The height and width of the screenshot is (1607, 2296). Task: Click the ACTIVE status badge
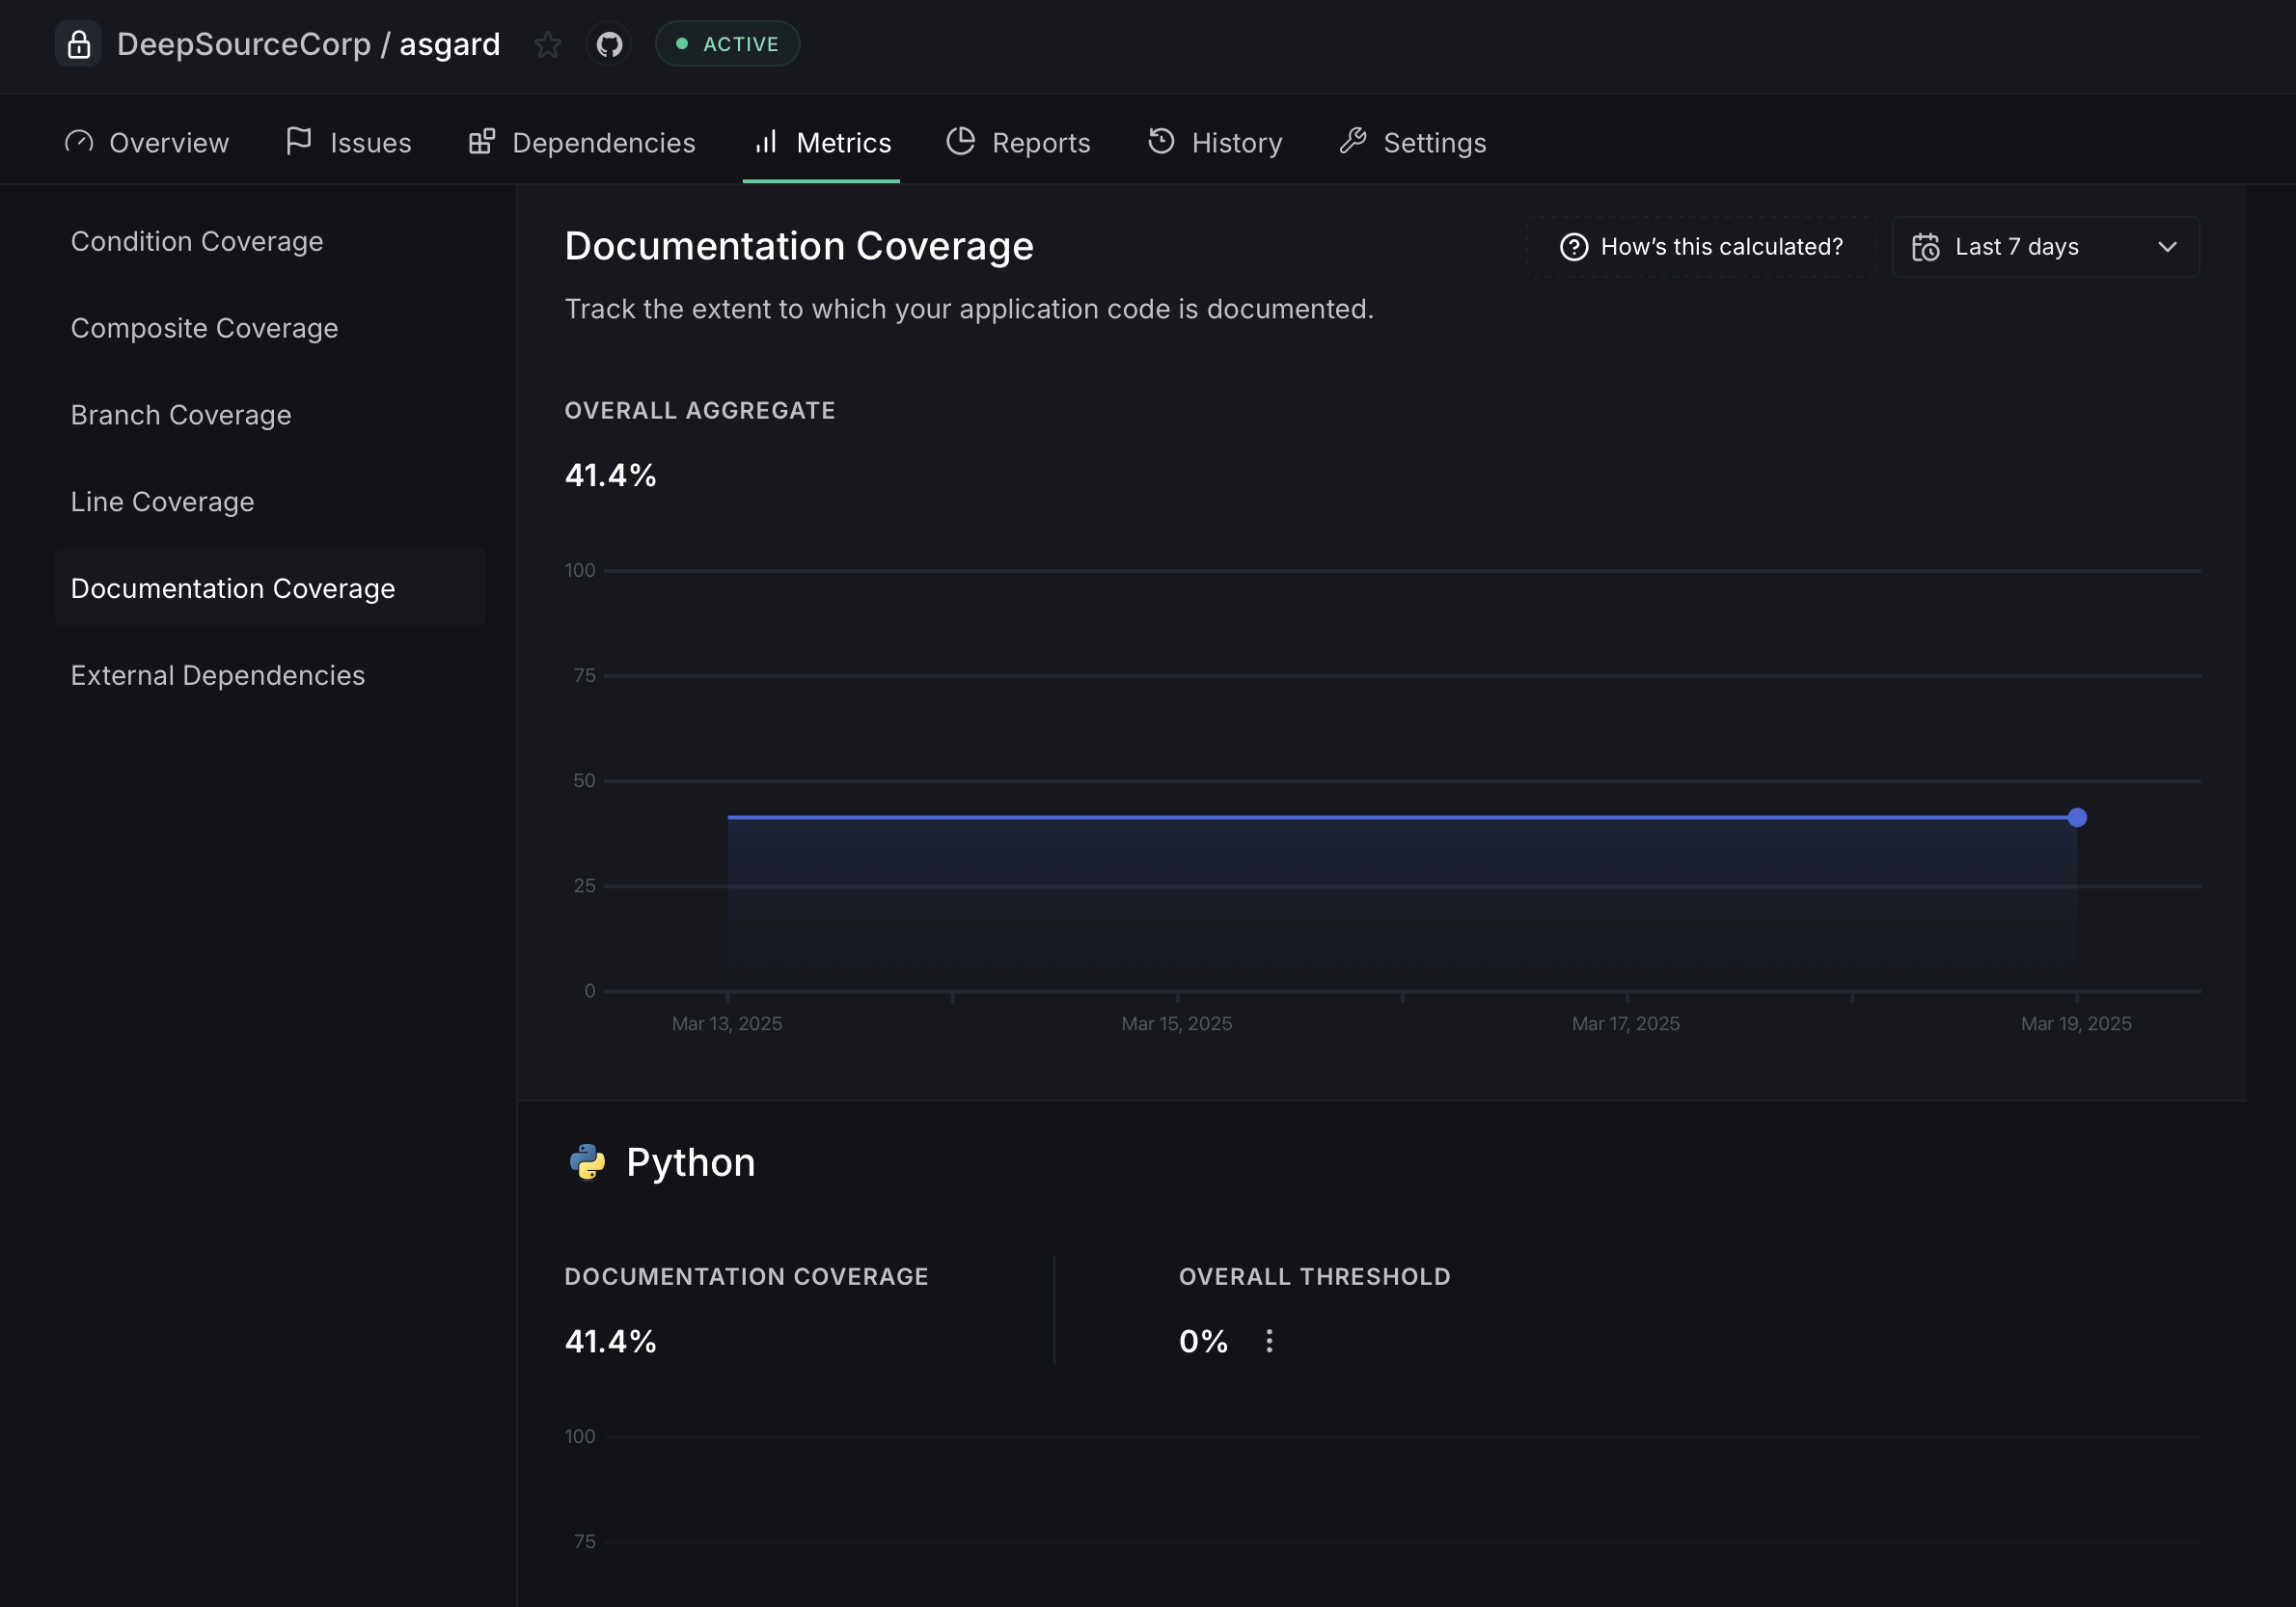pyautogui.click(x=727, y=44)
